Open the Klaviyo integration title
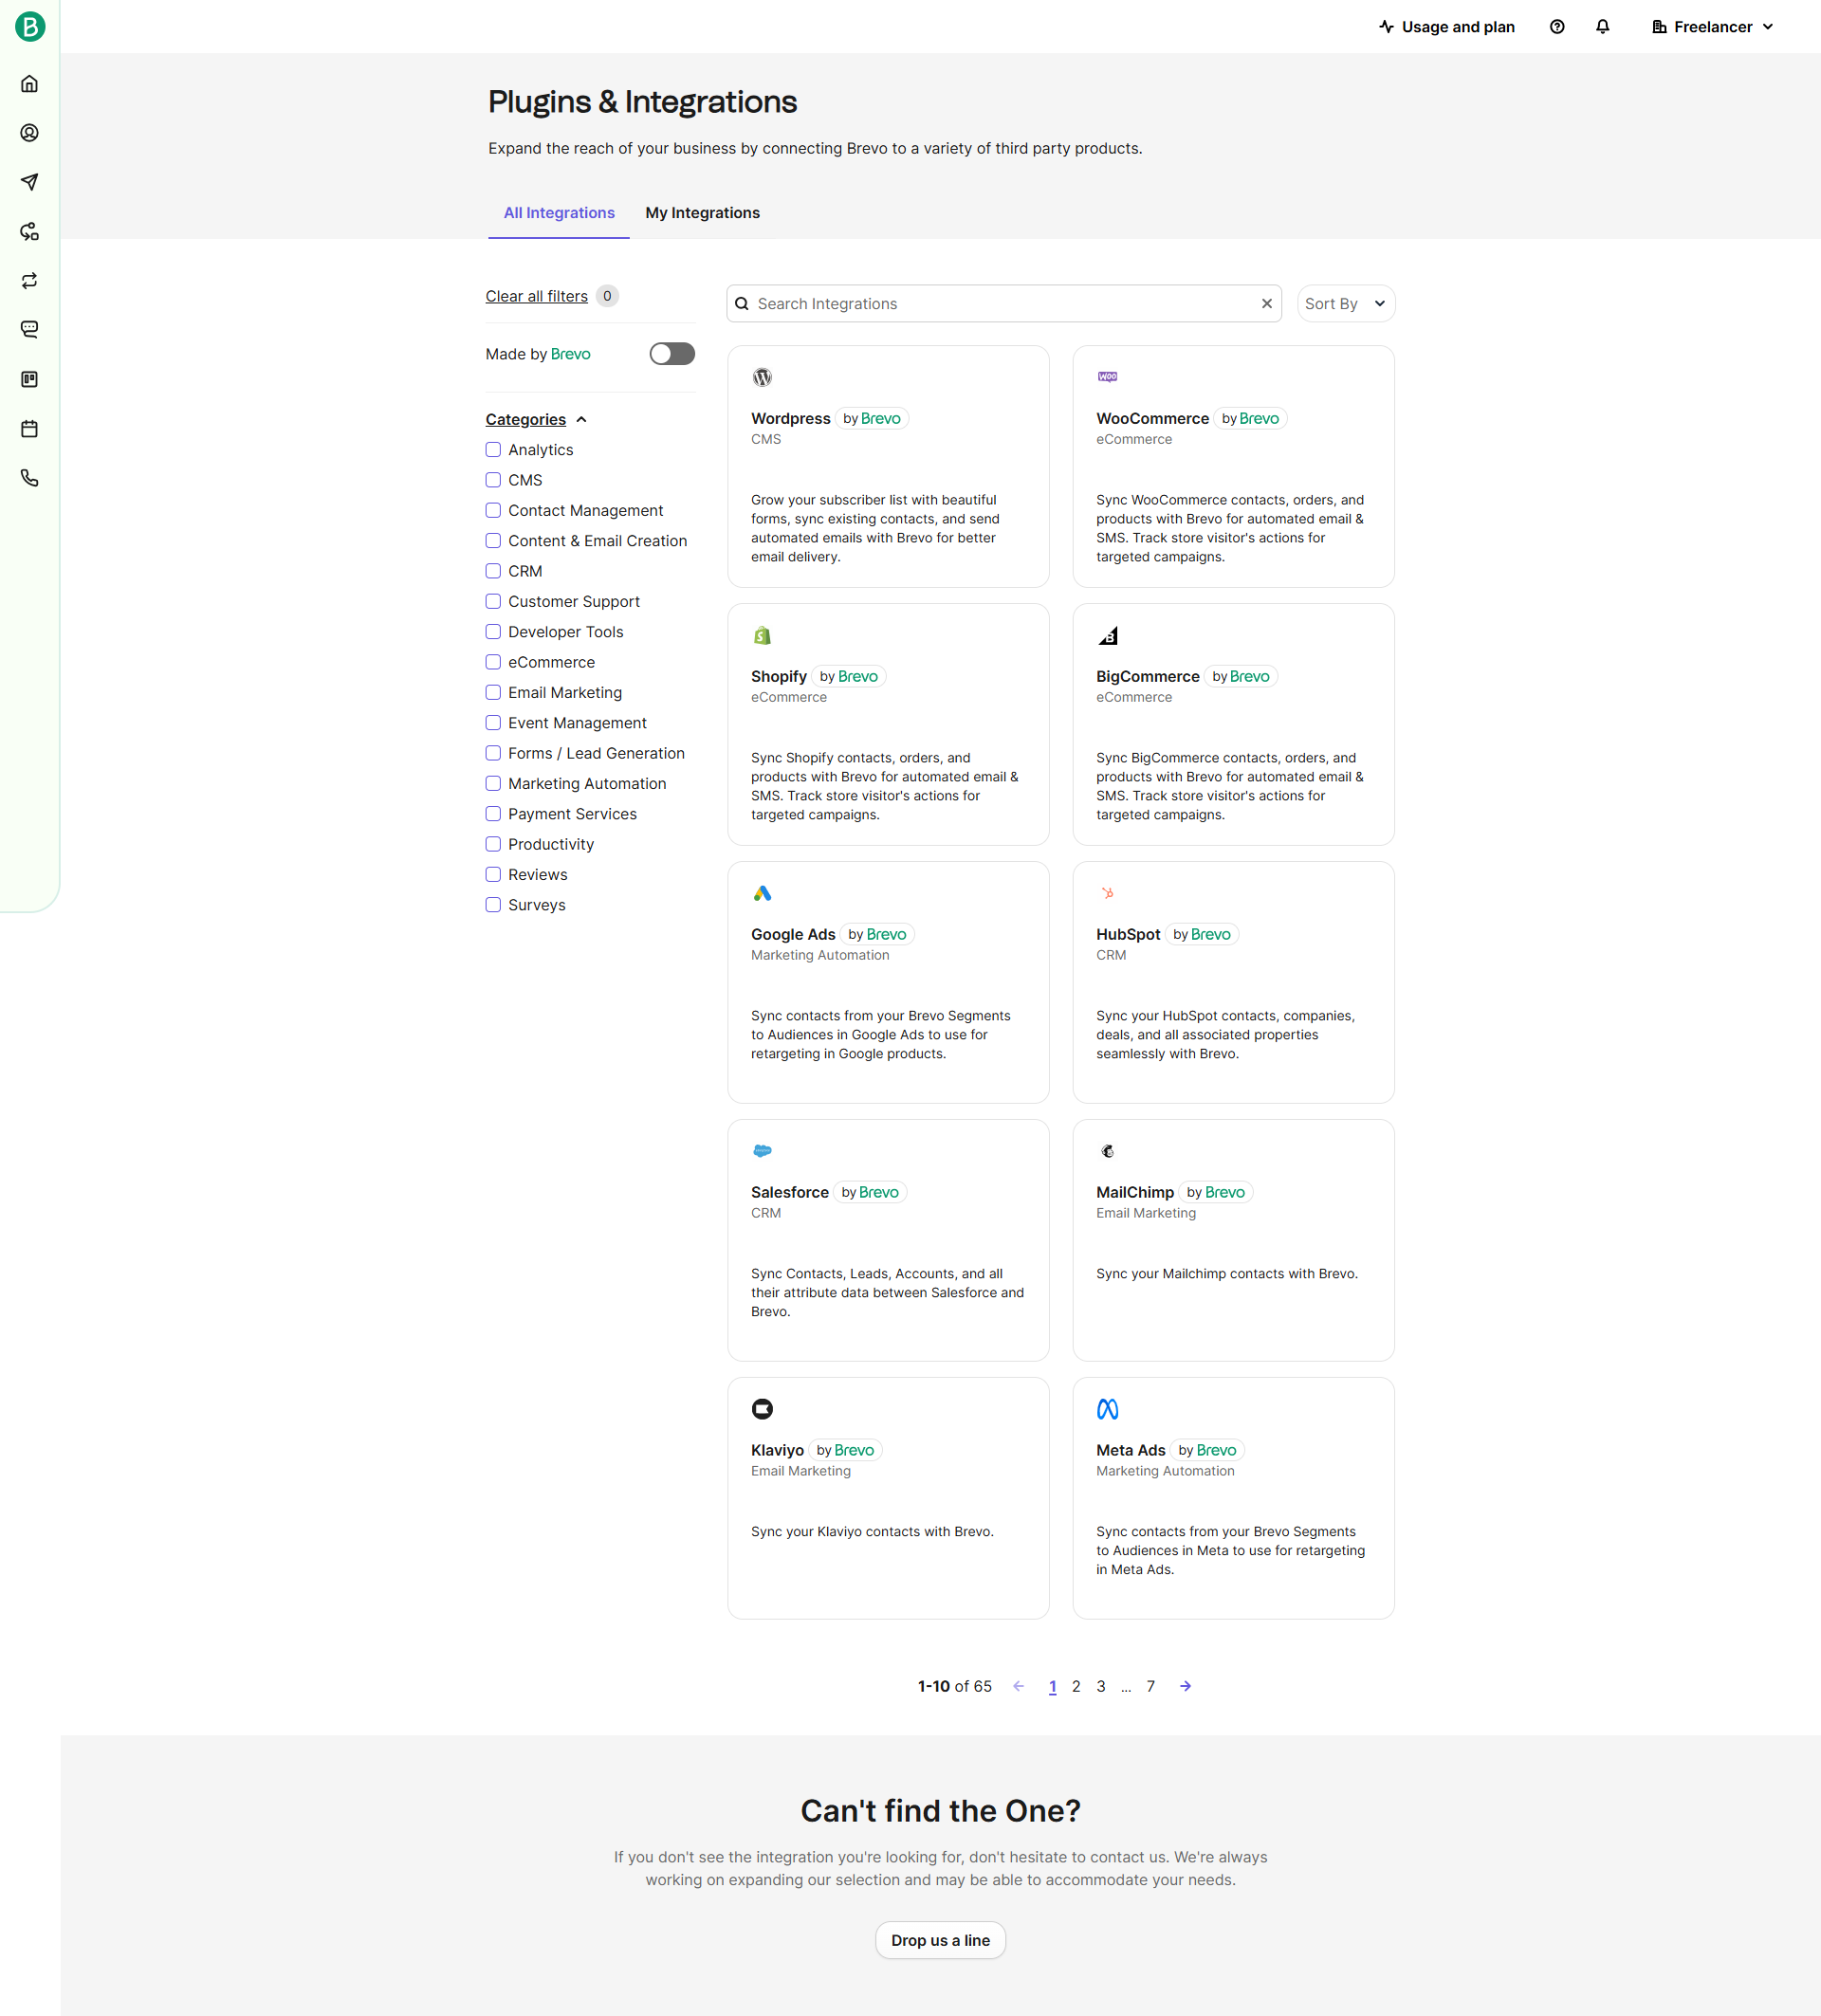 (777, 1451)
